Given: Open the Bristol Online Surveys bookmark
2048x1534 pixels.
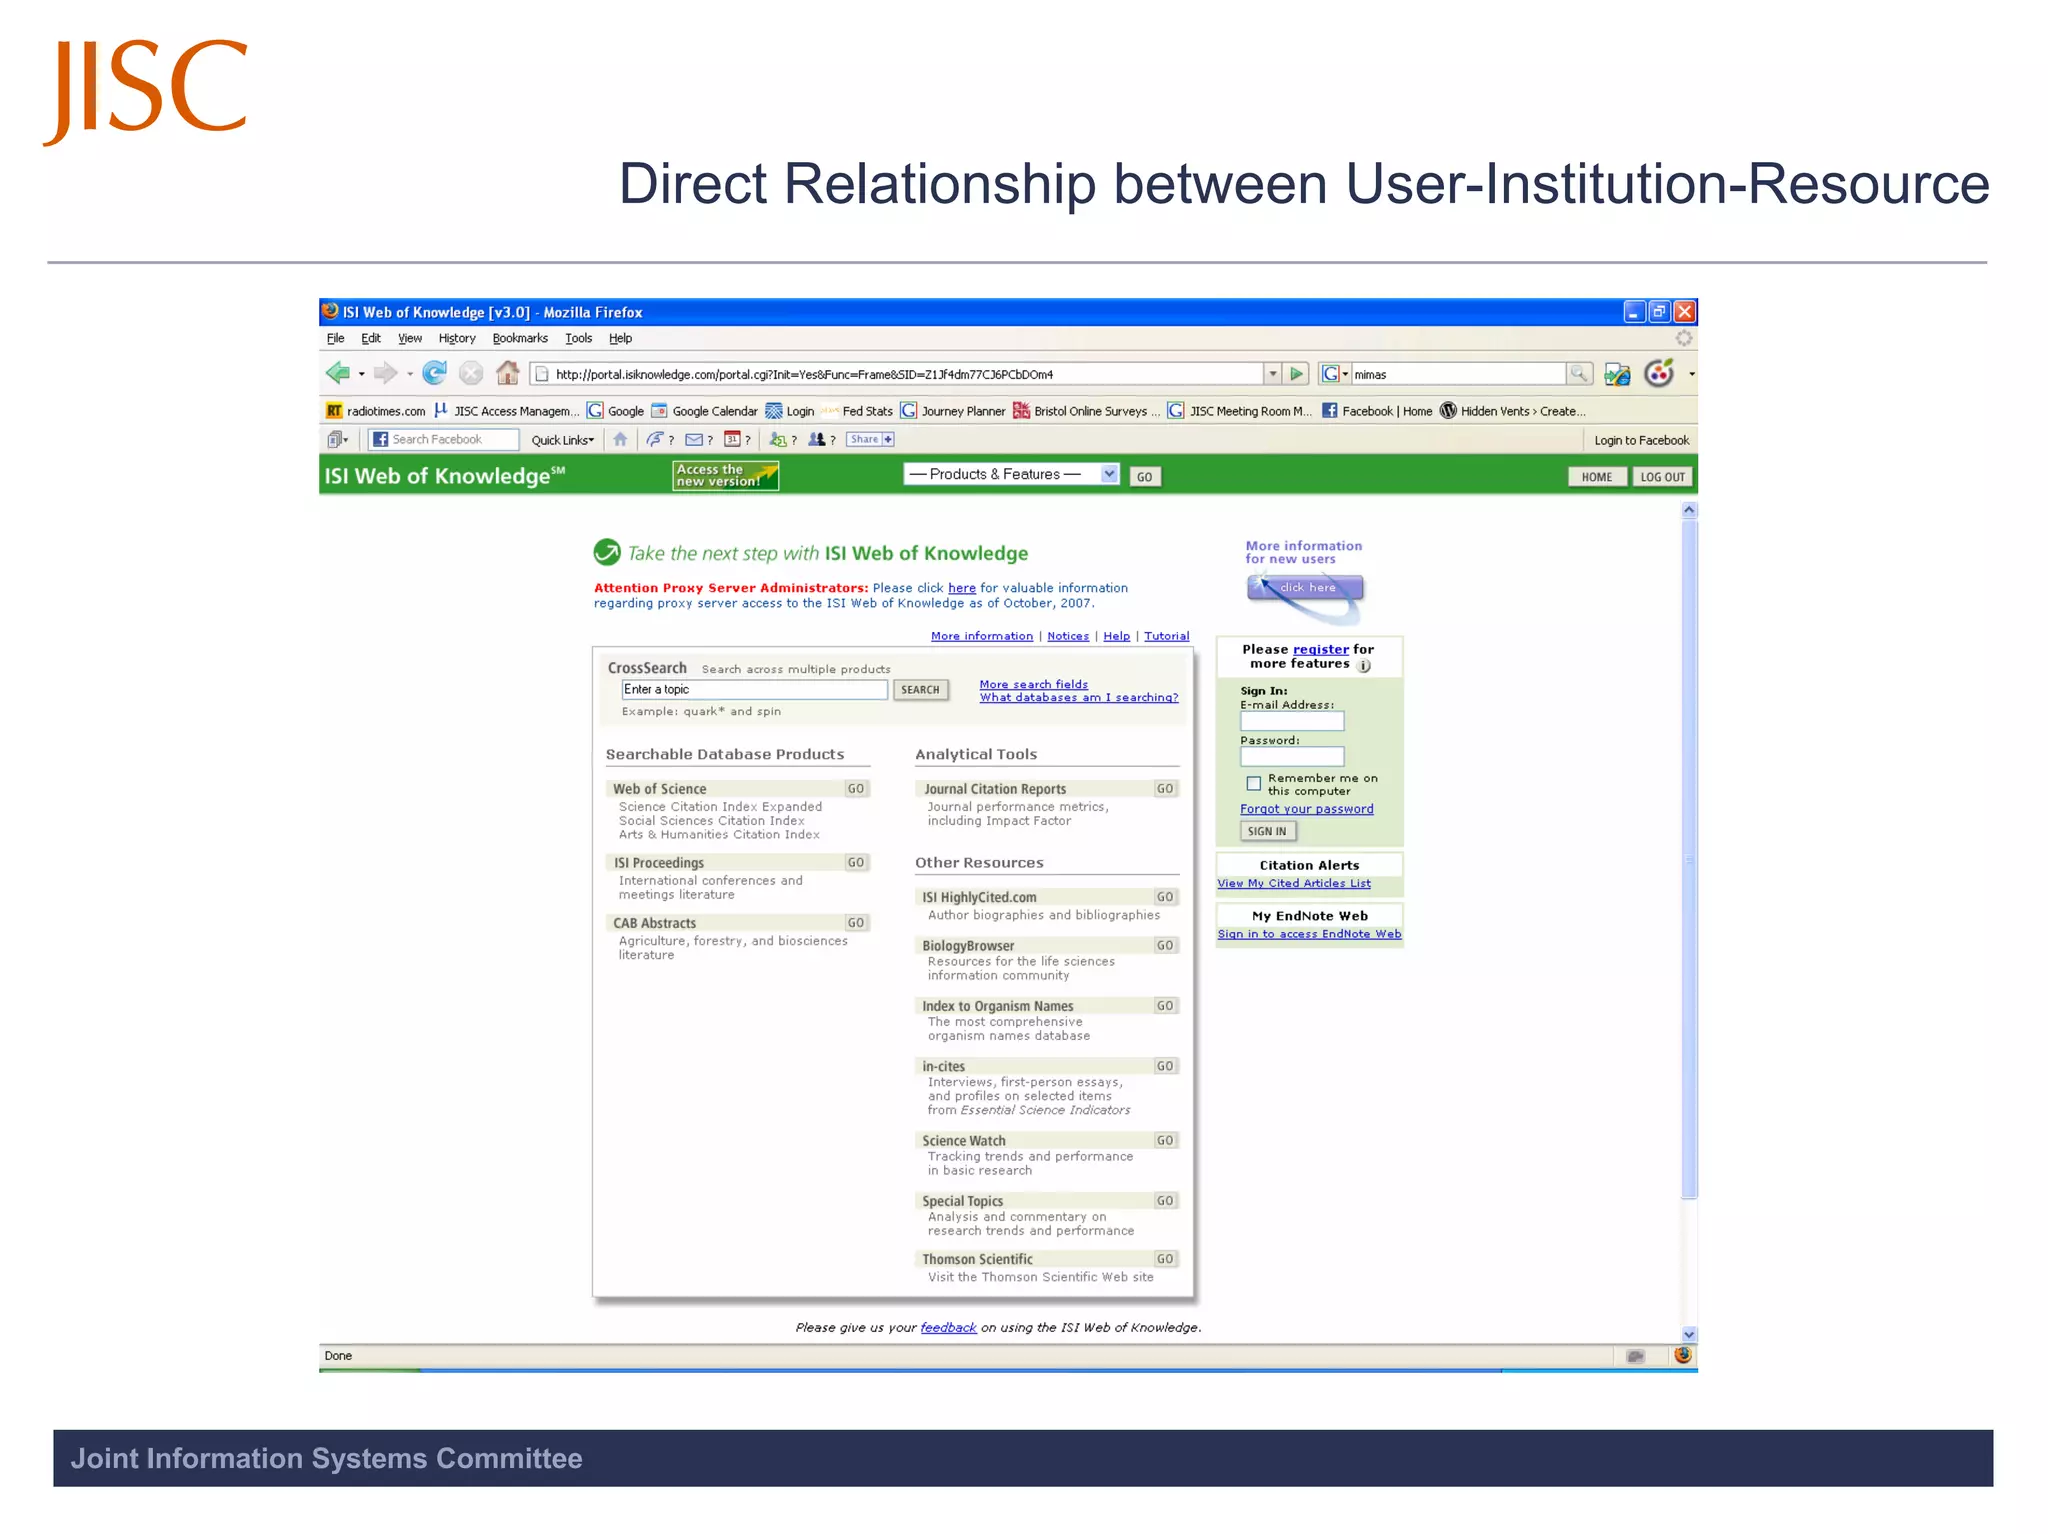Looking at the screenshot, I should 1086,411.
